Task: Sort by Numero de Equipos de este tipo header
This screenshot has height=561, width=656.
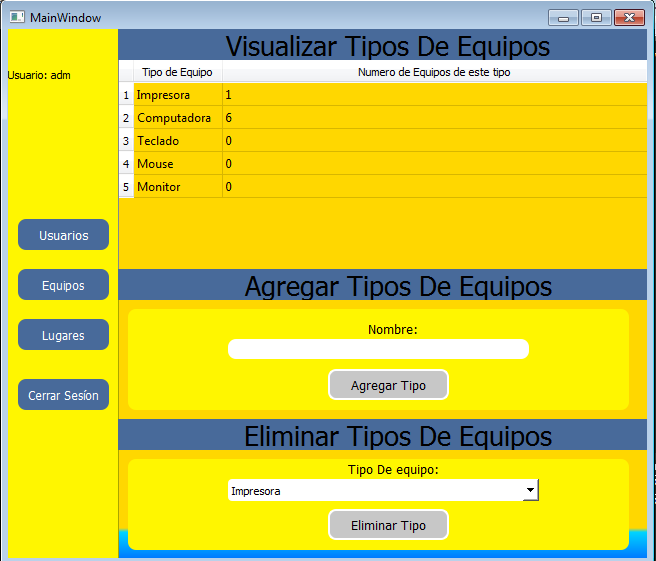Action: (434, 72)
